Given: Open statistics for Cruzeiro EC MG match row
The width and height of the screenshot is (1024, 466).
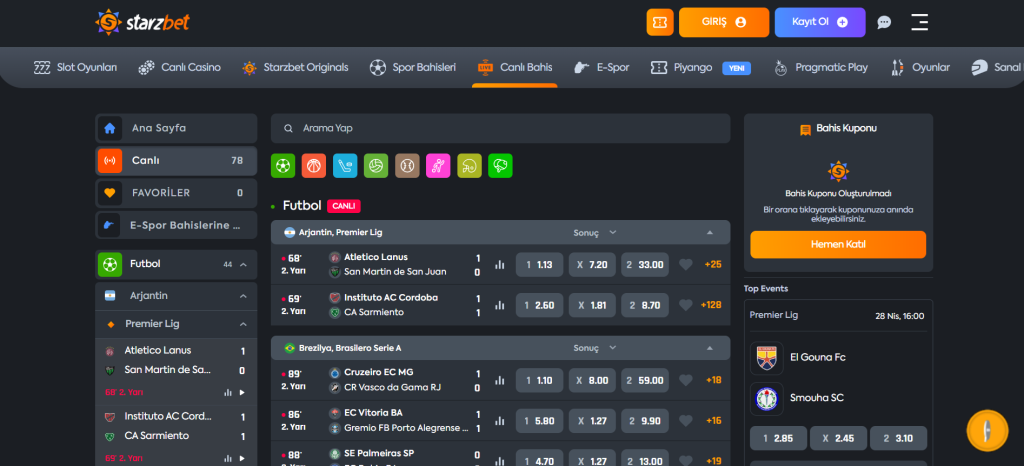Looking at the screenshot, I should coord(500,380).
